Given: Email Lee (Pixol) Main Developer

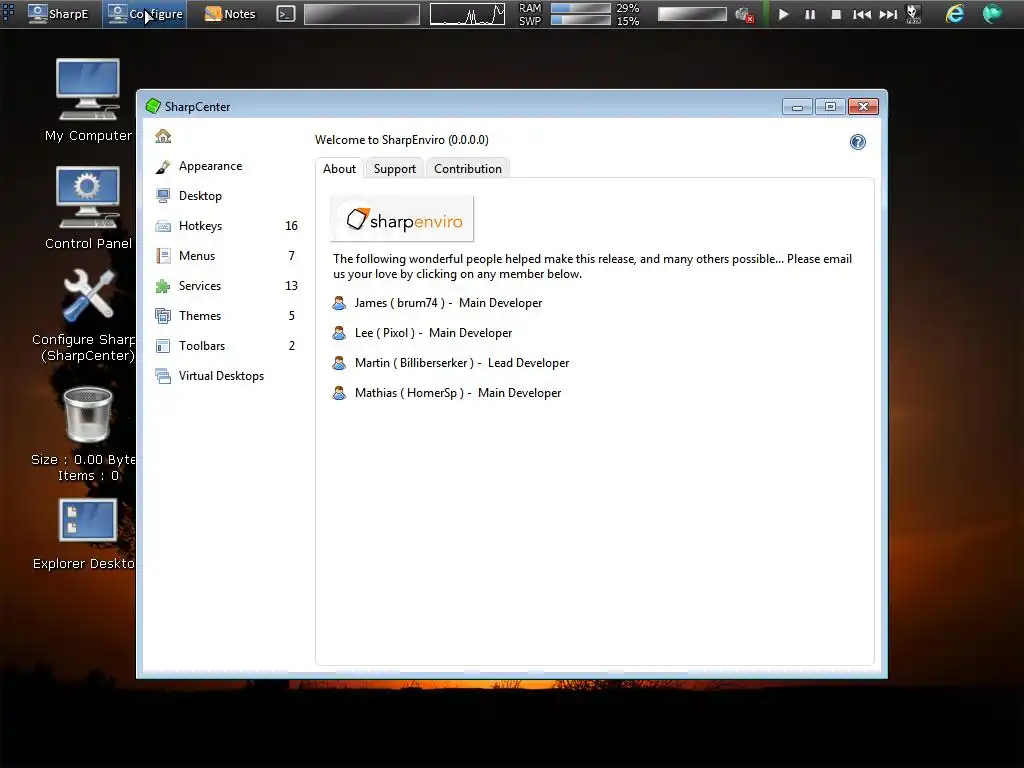Looking at the screenshot, I should pyautogui.click(x=433, y=333).
